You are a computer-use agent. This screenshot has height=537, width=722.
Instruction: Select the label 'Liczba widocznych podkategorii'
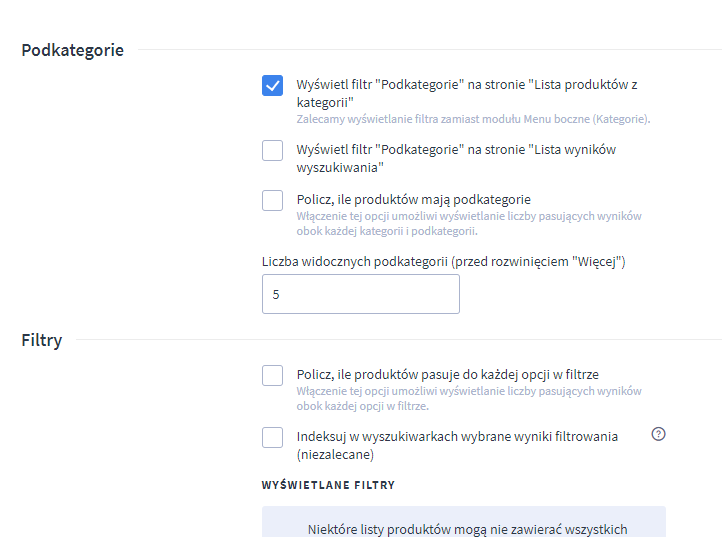pyautogui.click(x=443, y=262)
